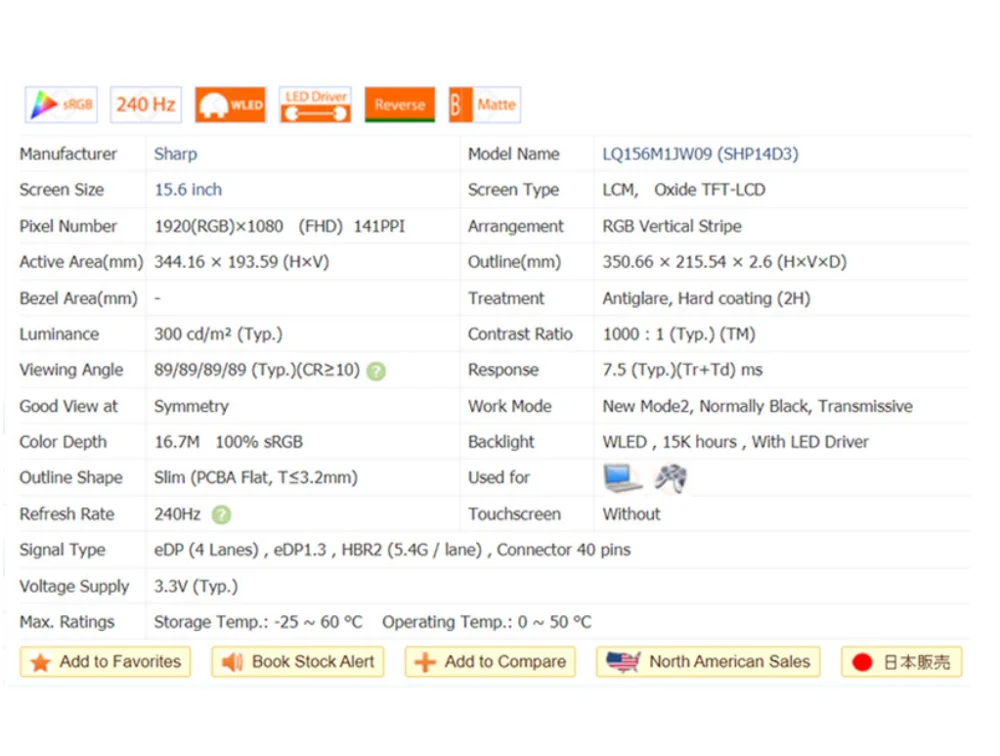Open the 15.6 inch screen size link
Viewport: 1000px width, 756px height.
(188, 189)
